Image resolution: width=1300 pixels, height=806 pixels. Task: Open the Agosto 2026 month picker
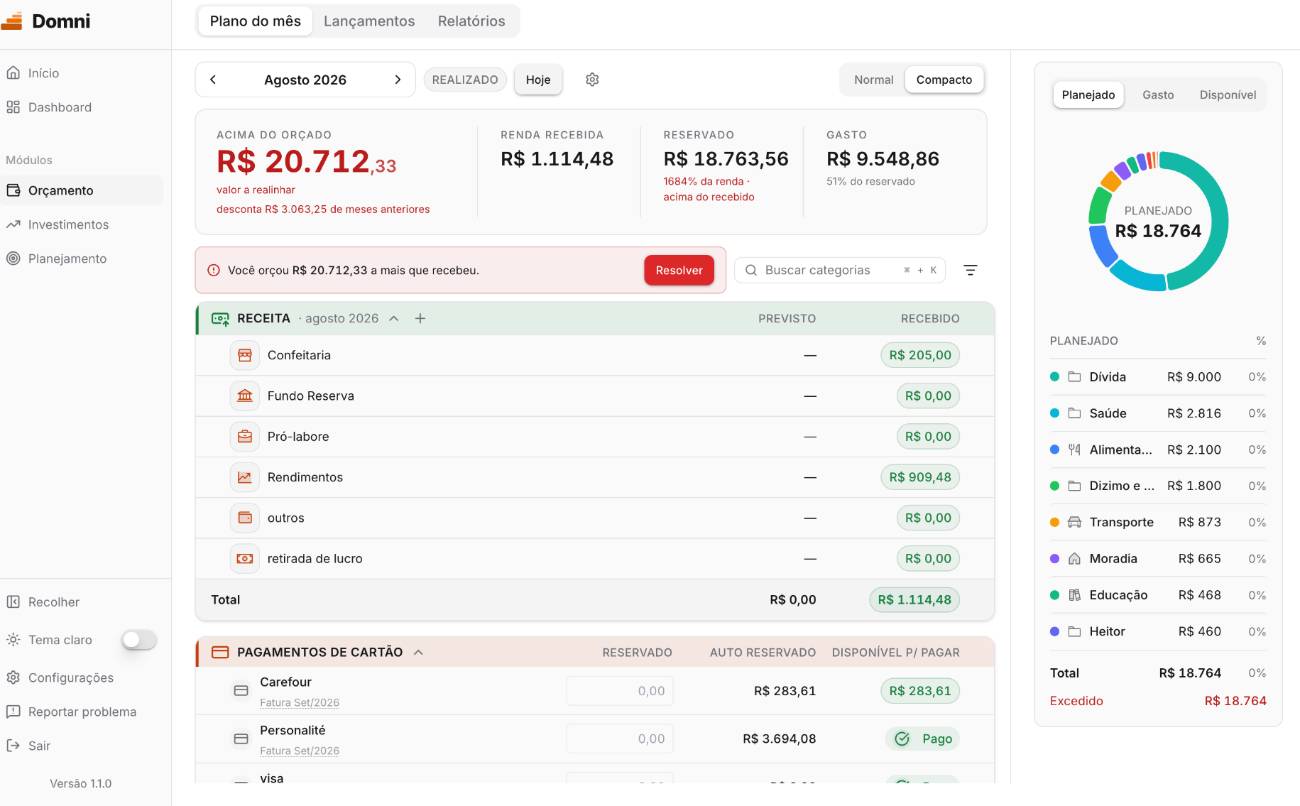[305, 80]
